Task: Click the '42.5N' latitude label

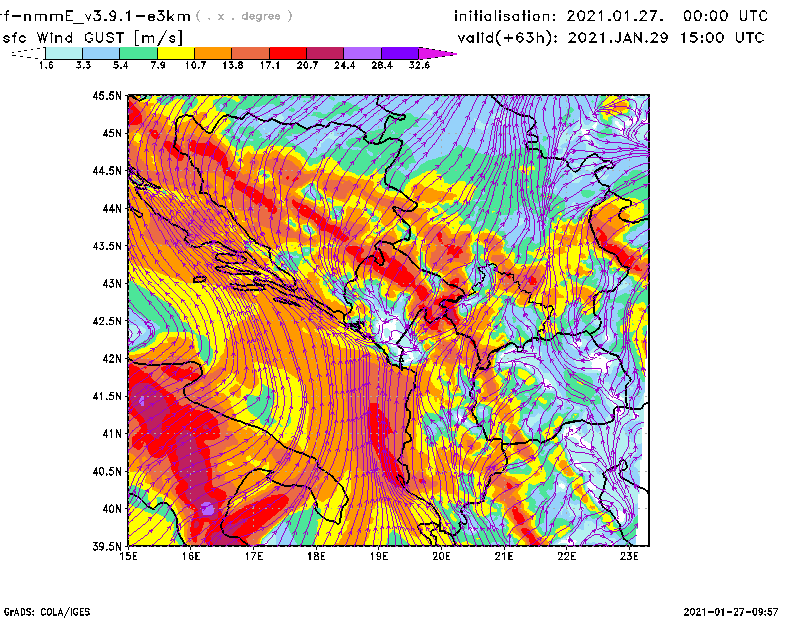Action: pyautogui.click(x=107, y=321)
